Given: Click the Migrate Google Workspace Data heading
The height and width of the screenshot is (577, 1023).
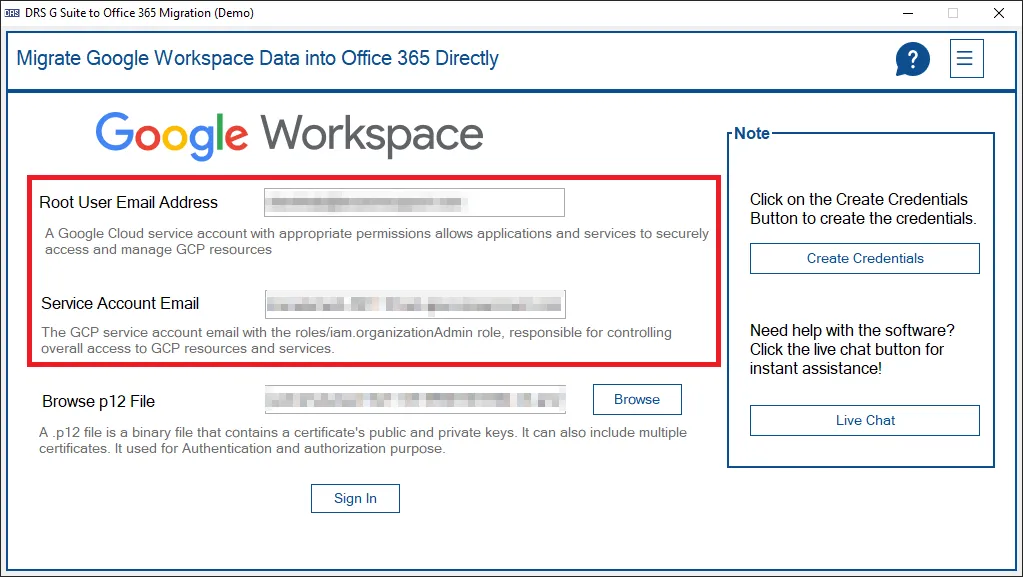Looking at the screenshot, I should 257,58.
